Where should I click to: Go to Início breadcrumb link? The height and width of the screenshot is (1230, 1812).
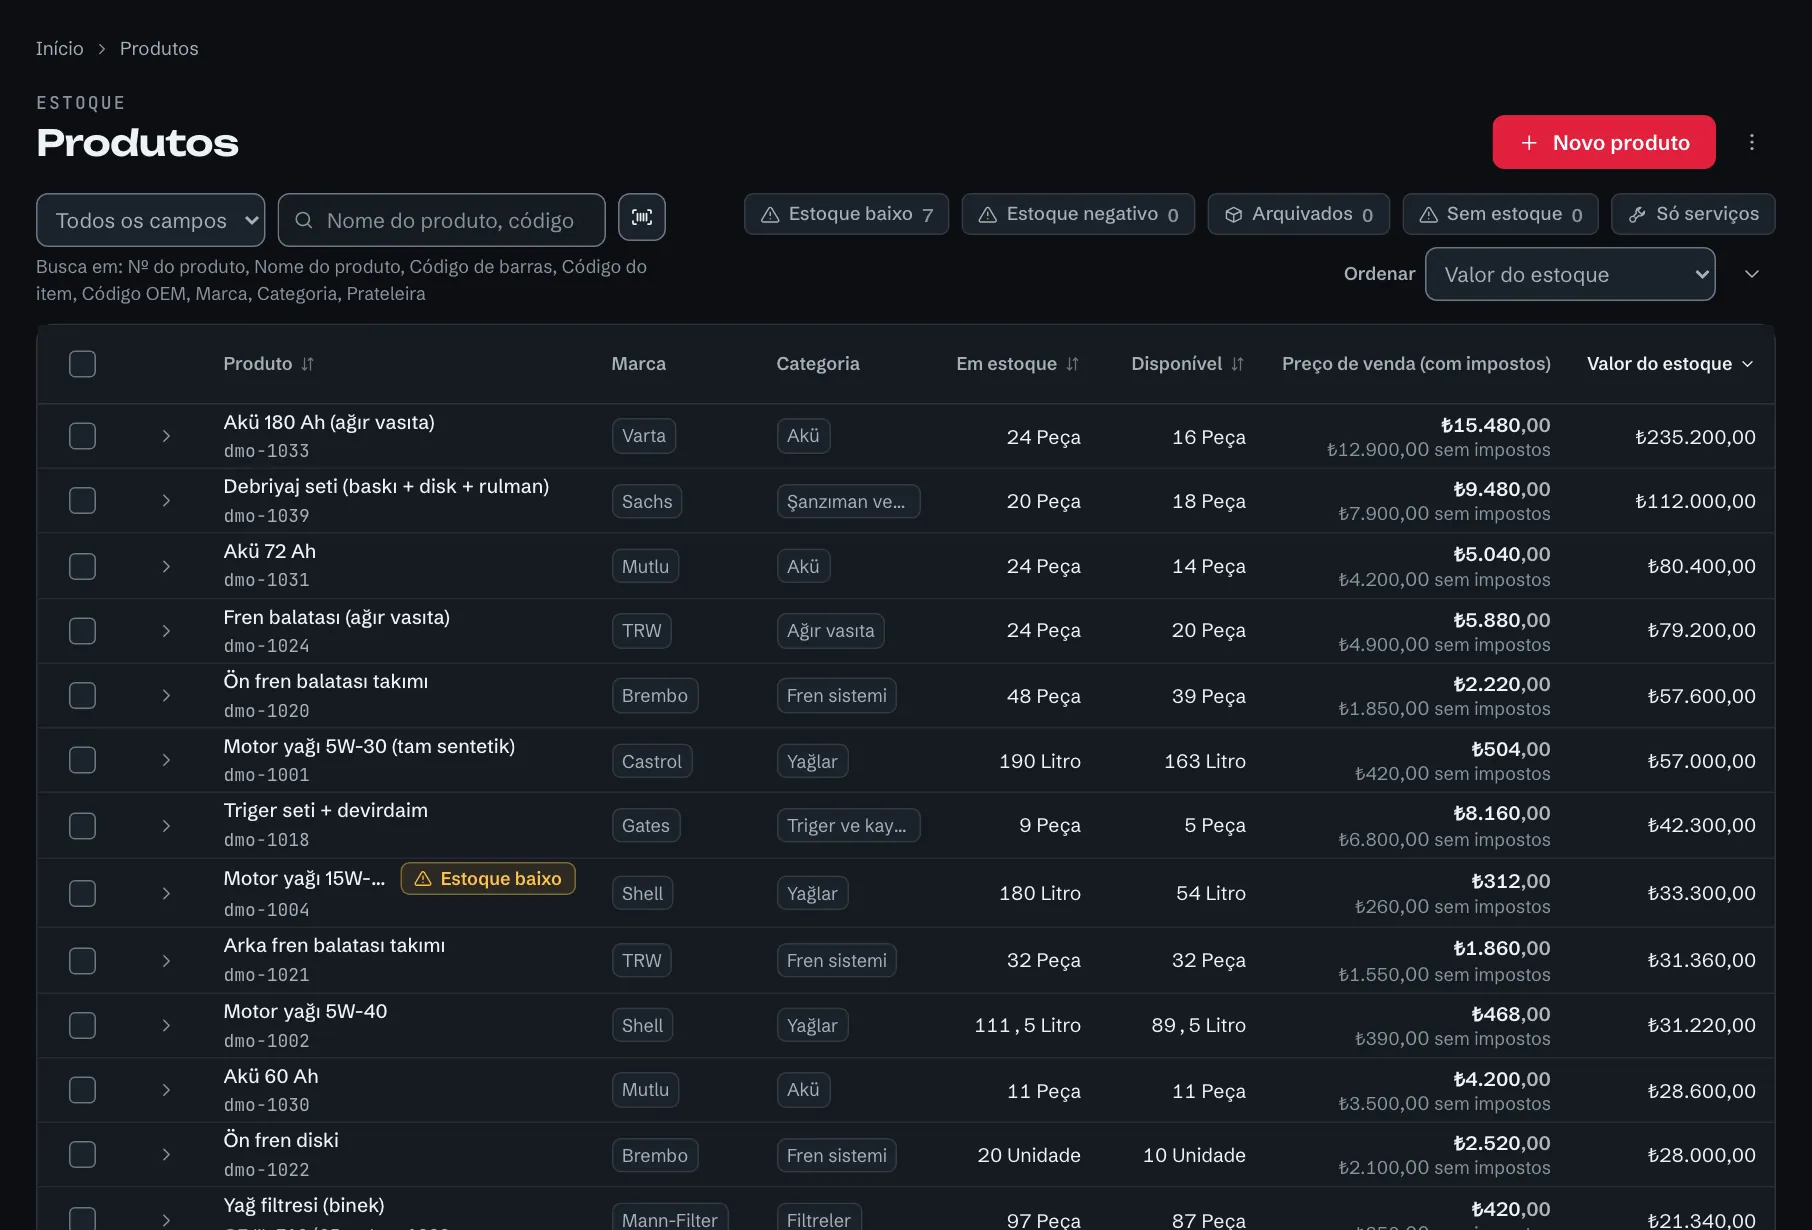[x=60, y=49]
